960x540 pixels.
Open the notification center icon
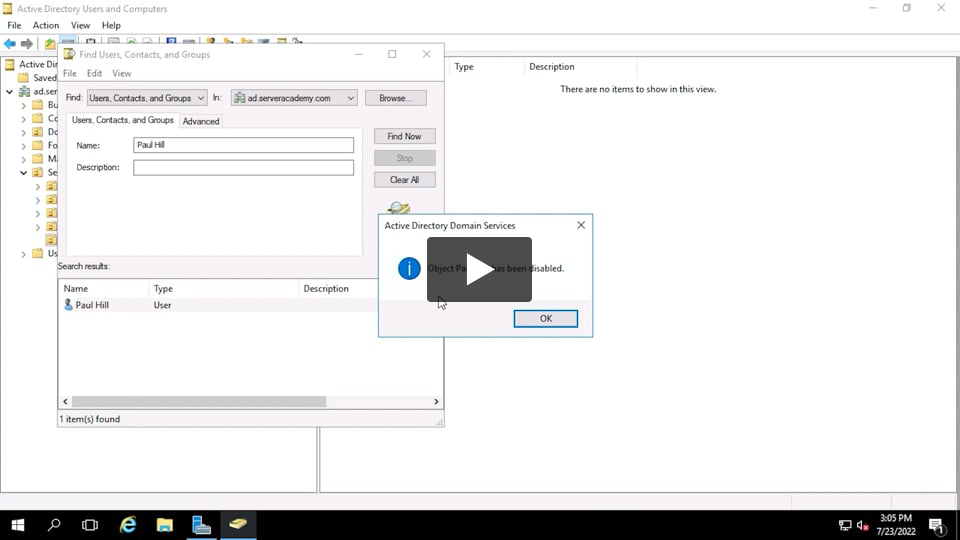936,525
